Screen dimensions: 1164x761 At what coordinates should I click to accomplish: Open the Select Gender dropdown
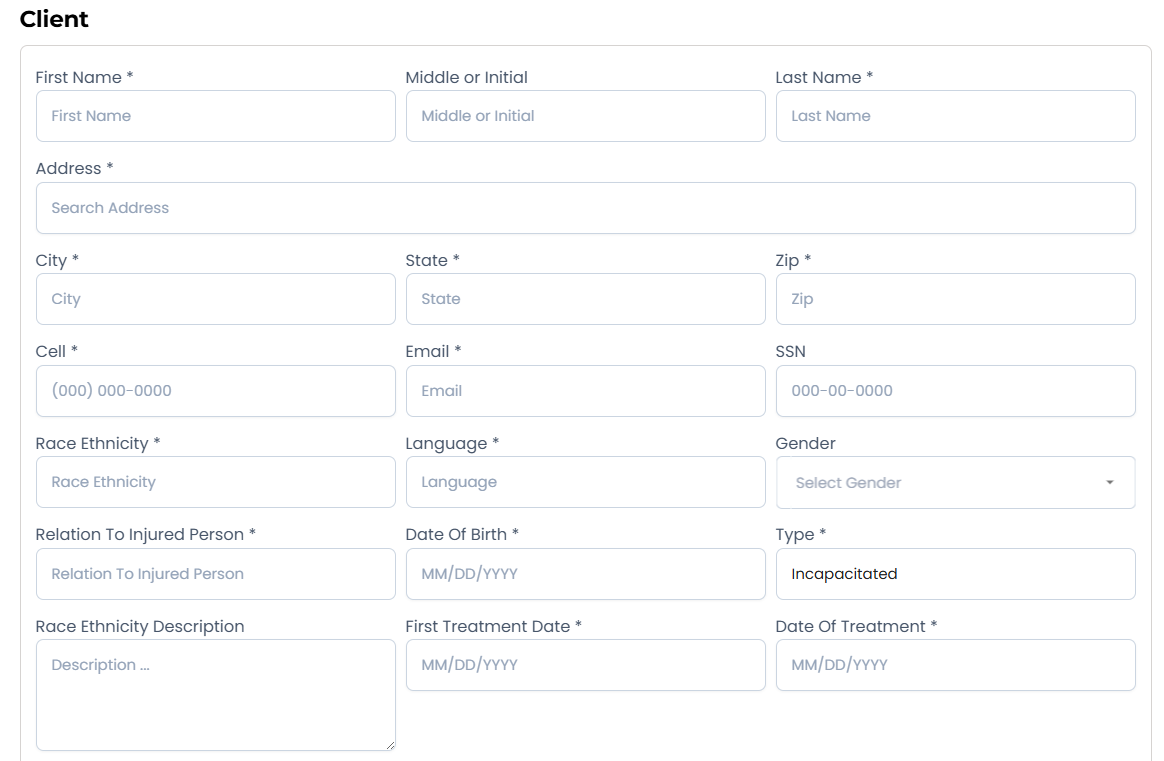pos(940,483)
